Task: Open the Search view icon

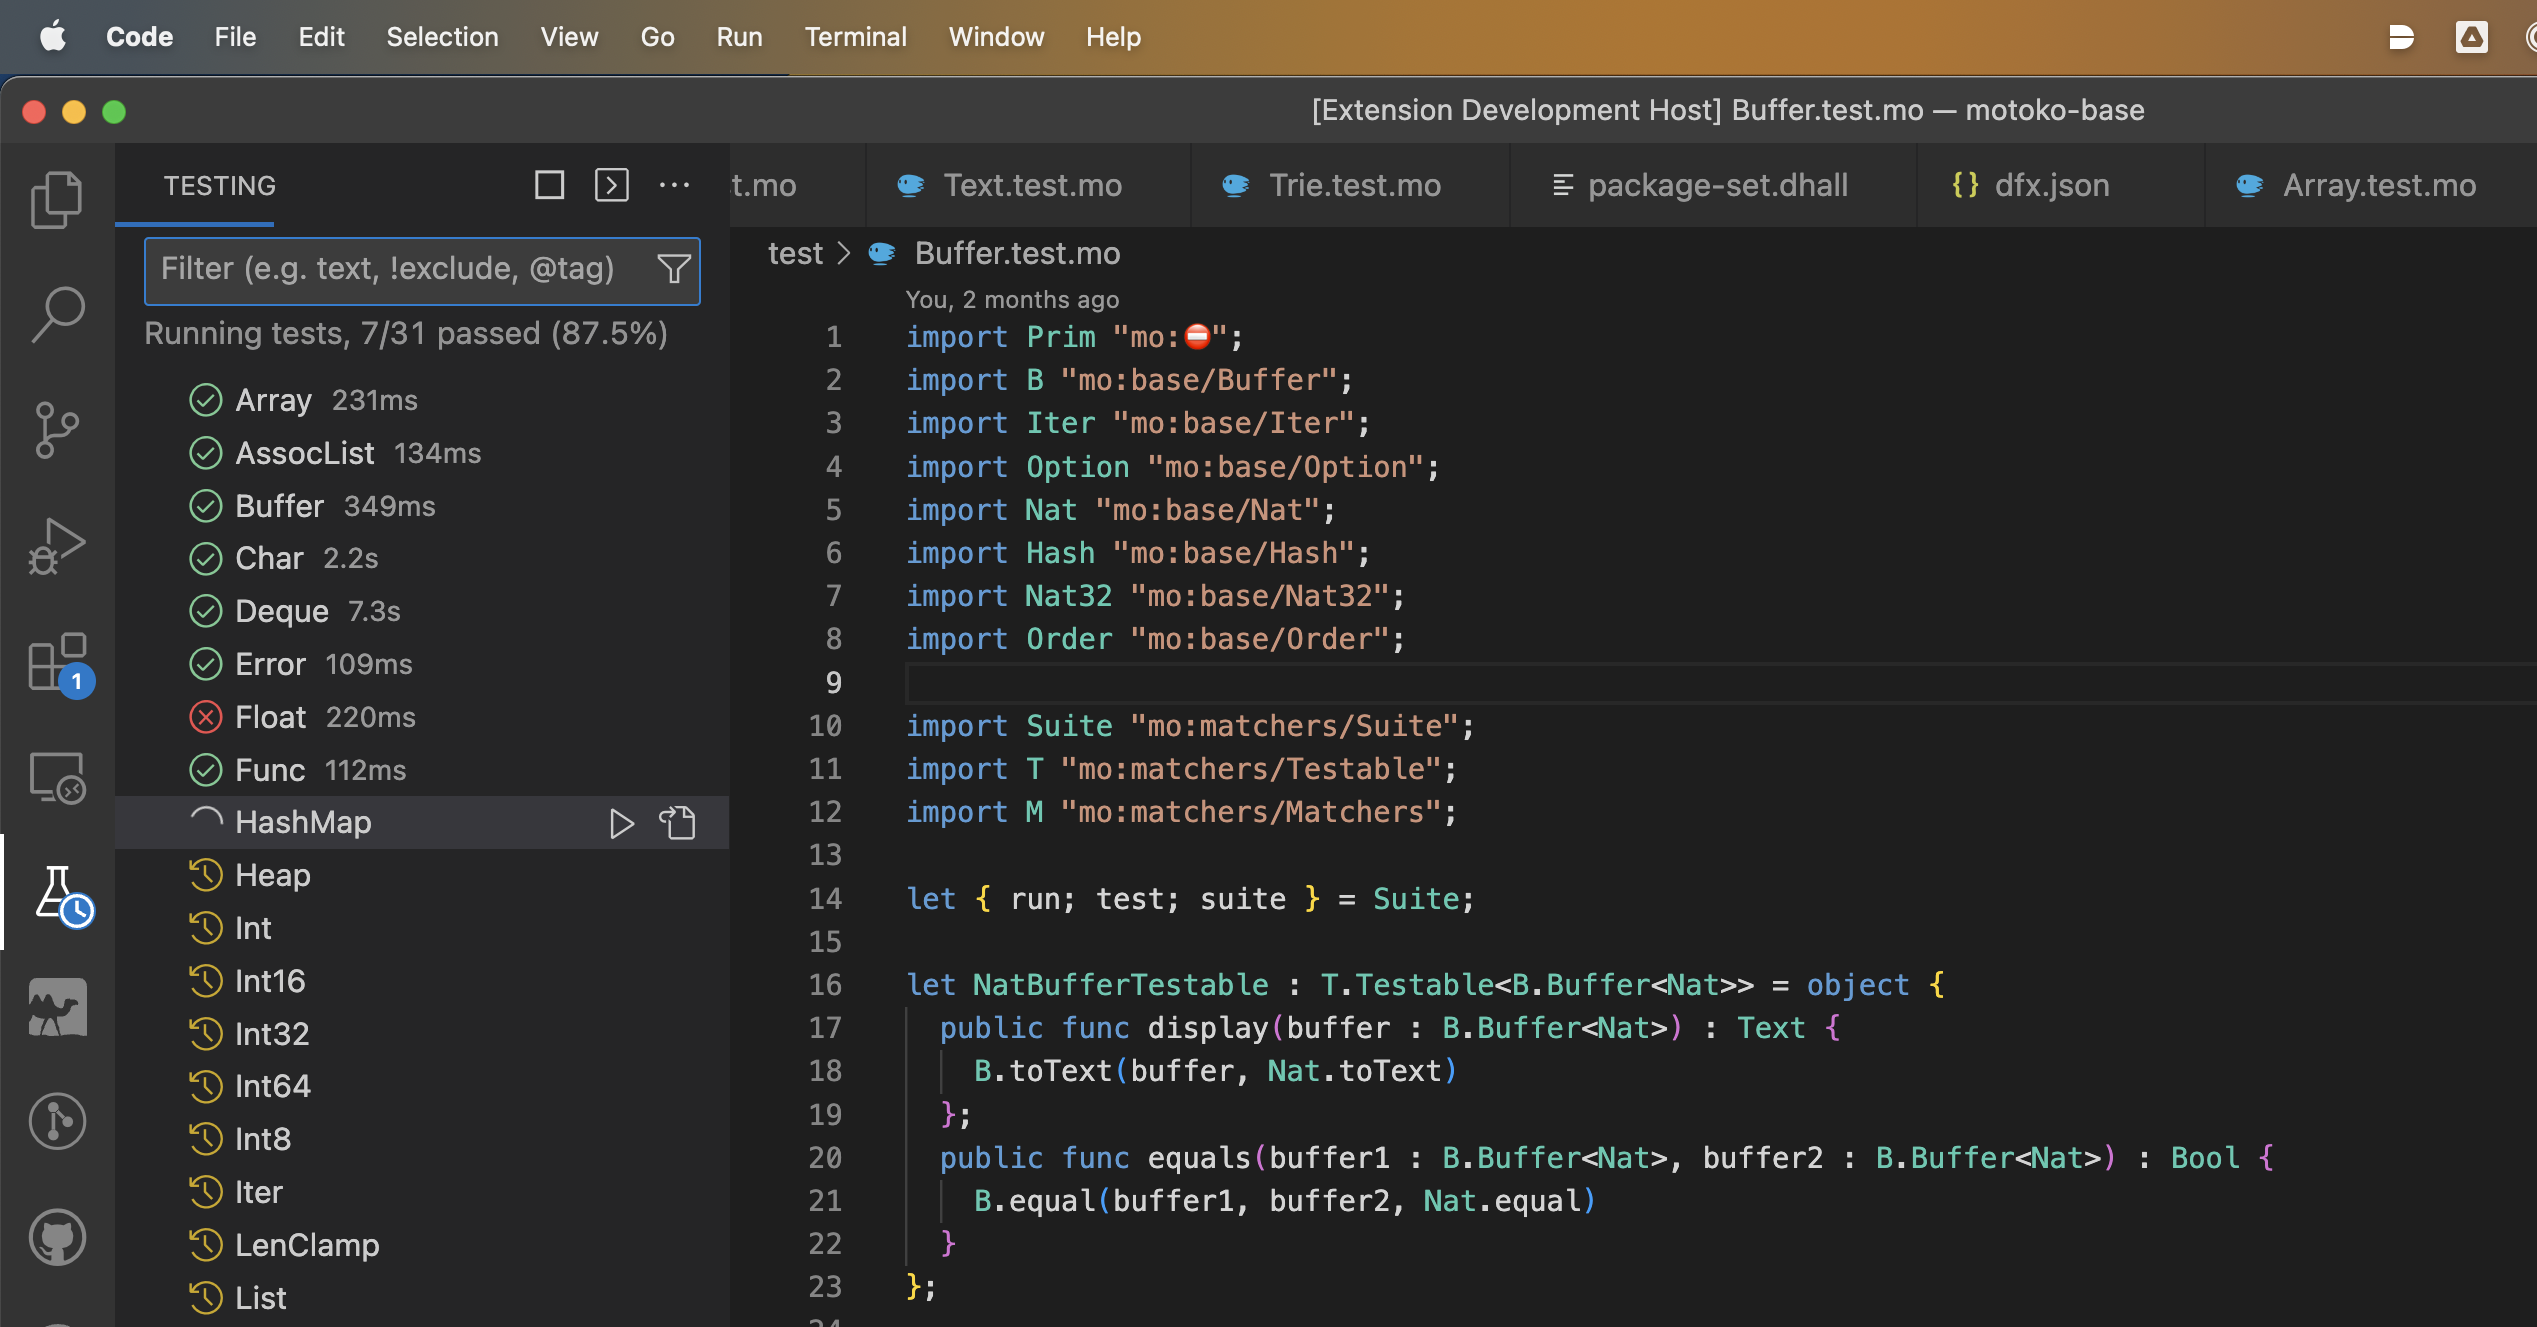Action: pos(57,314)
